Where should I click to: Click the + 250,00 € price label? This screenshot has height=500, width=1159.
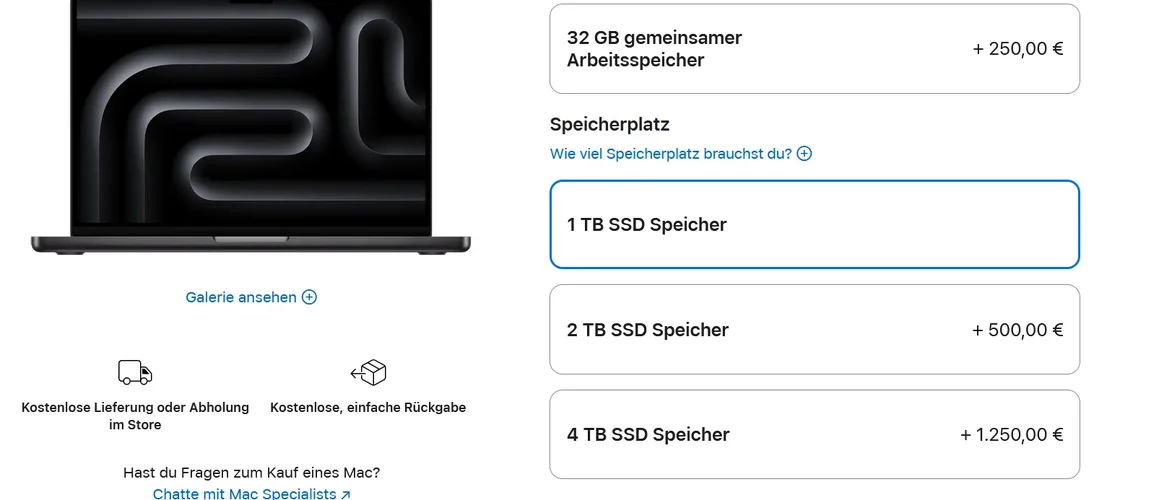pos(1017,49)
